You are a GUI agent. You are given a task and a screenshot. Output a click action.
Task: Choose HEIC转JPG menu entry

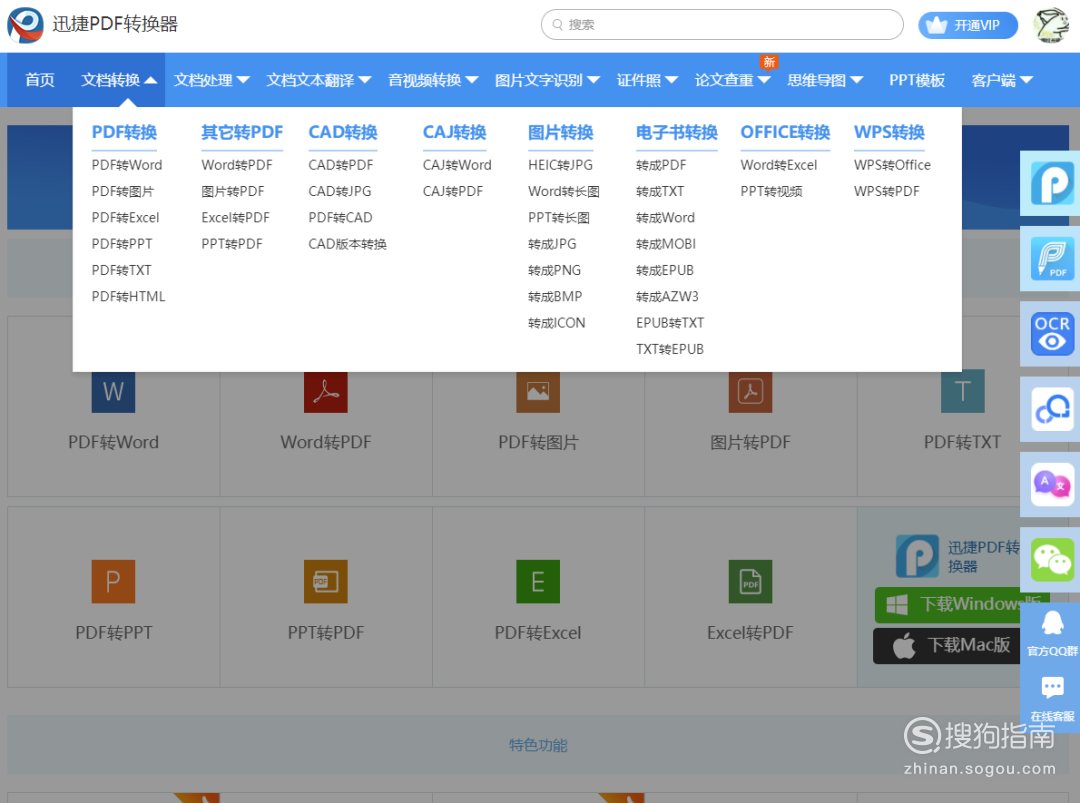tap(560, 165)
